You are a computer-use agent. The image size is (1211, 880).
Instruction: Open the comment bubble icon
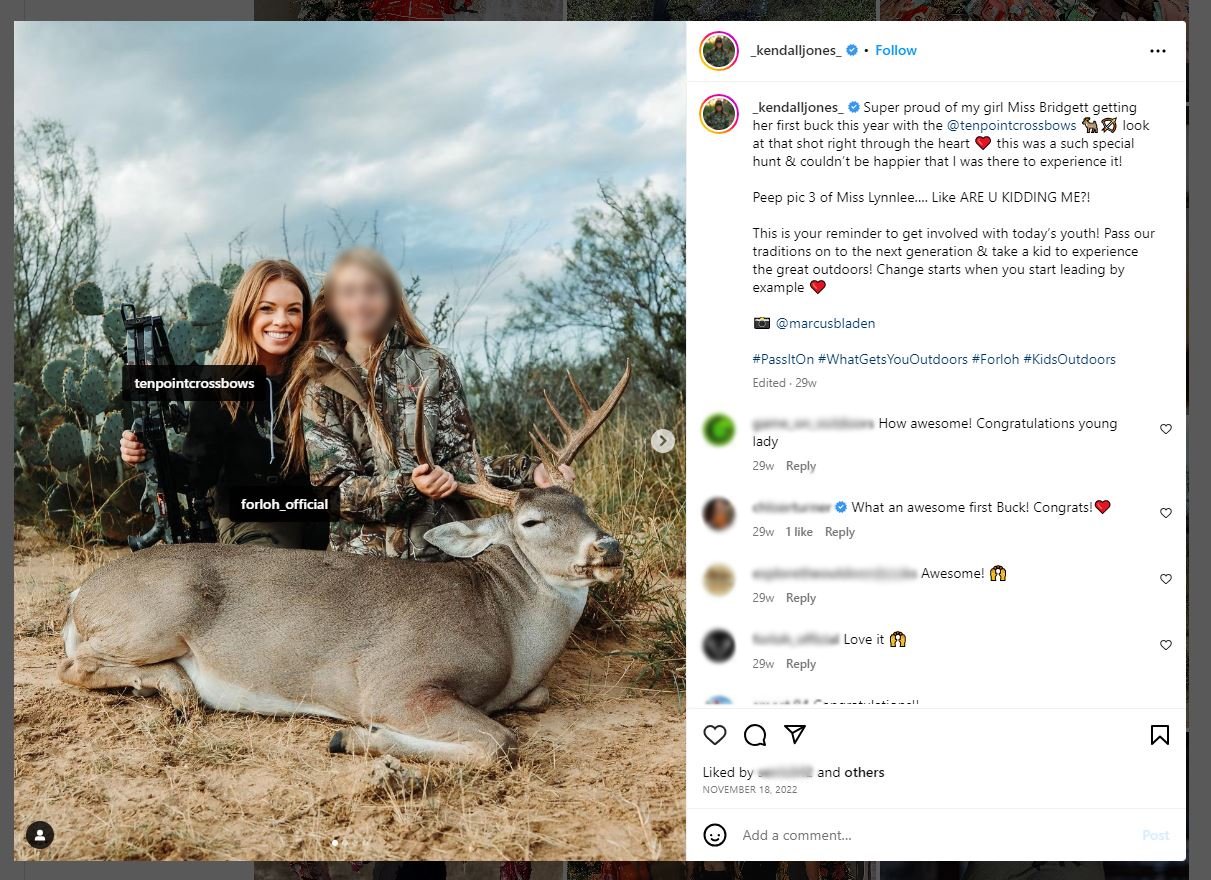[755, 735]
